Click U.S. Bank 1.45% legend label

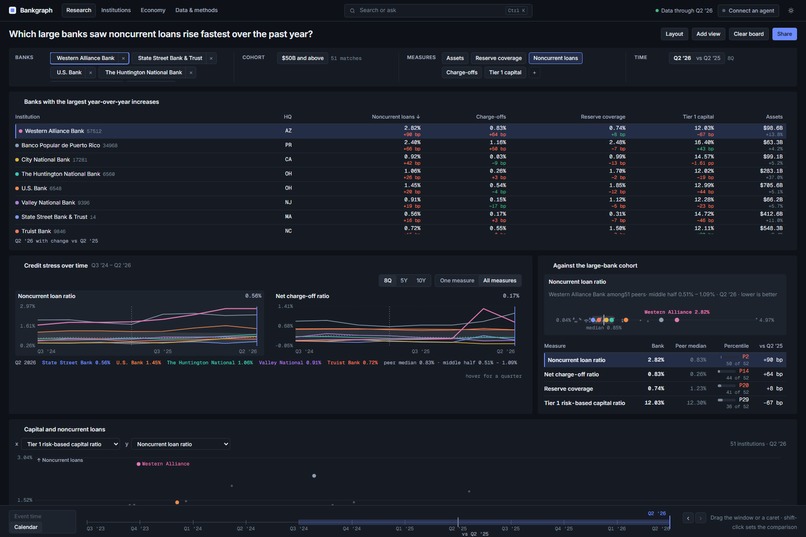coord(138,363)
